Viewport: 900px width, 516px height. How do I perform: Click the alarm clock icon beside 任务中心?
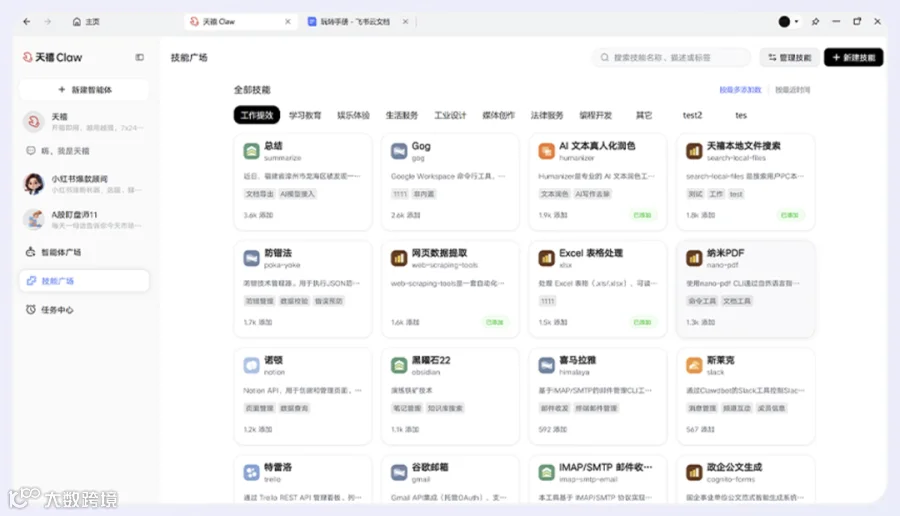pyautogui.click(x=30, y=309)
